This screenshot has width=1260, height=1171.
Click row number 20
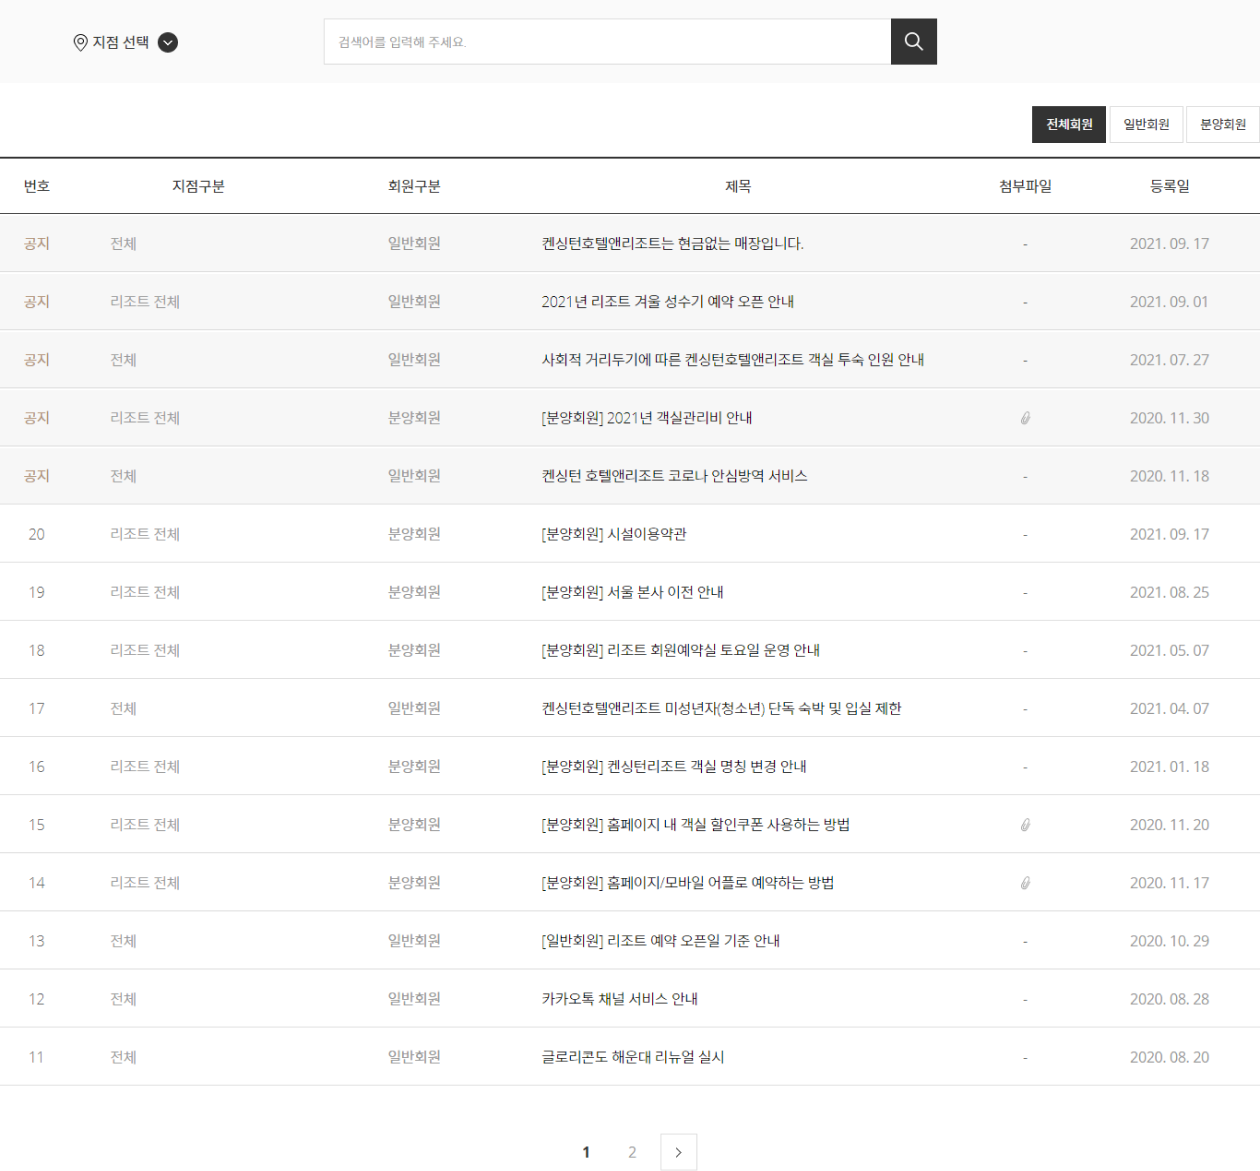(37, 534)
